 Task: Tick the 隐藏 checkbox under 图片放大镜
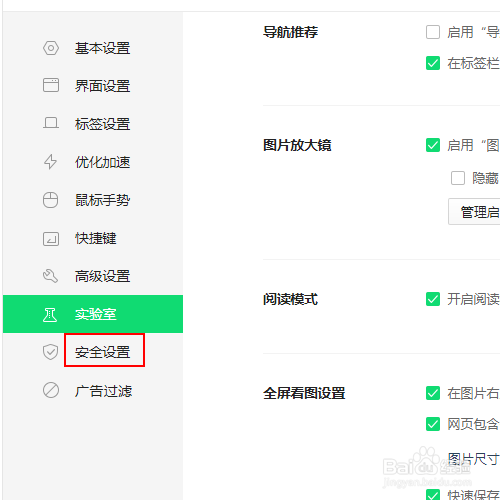click(458, 178)
